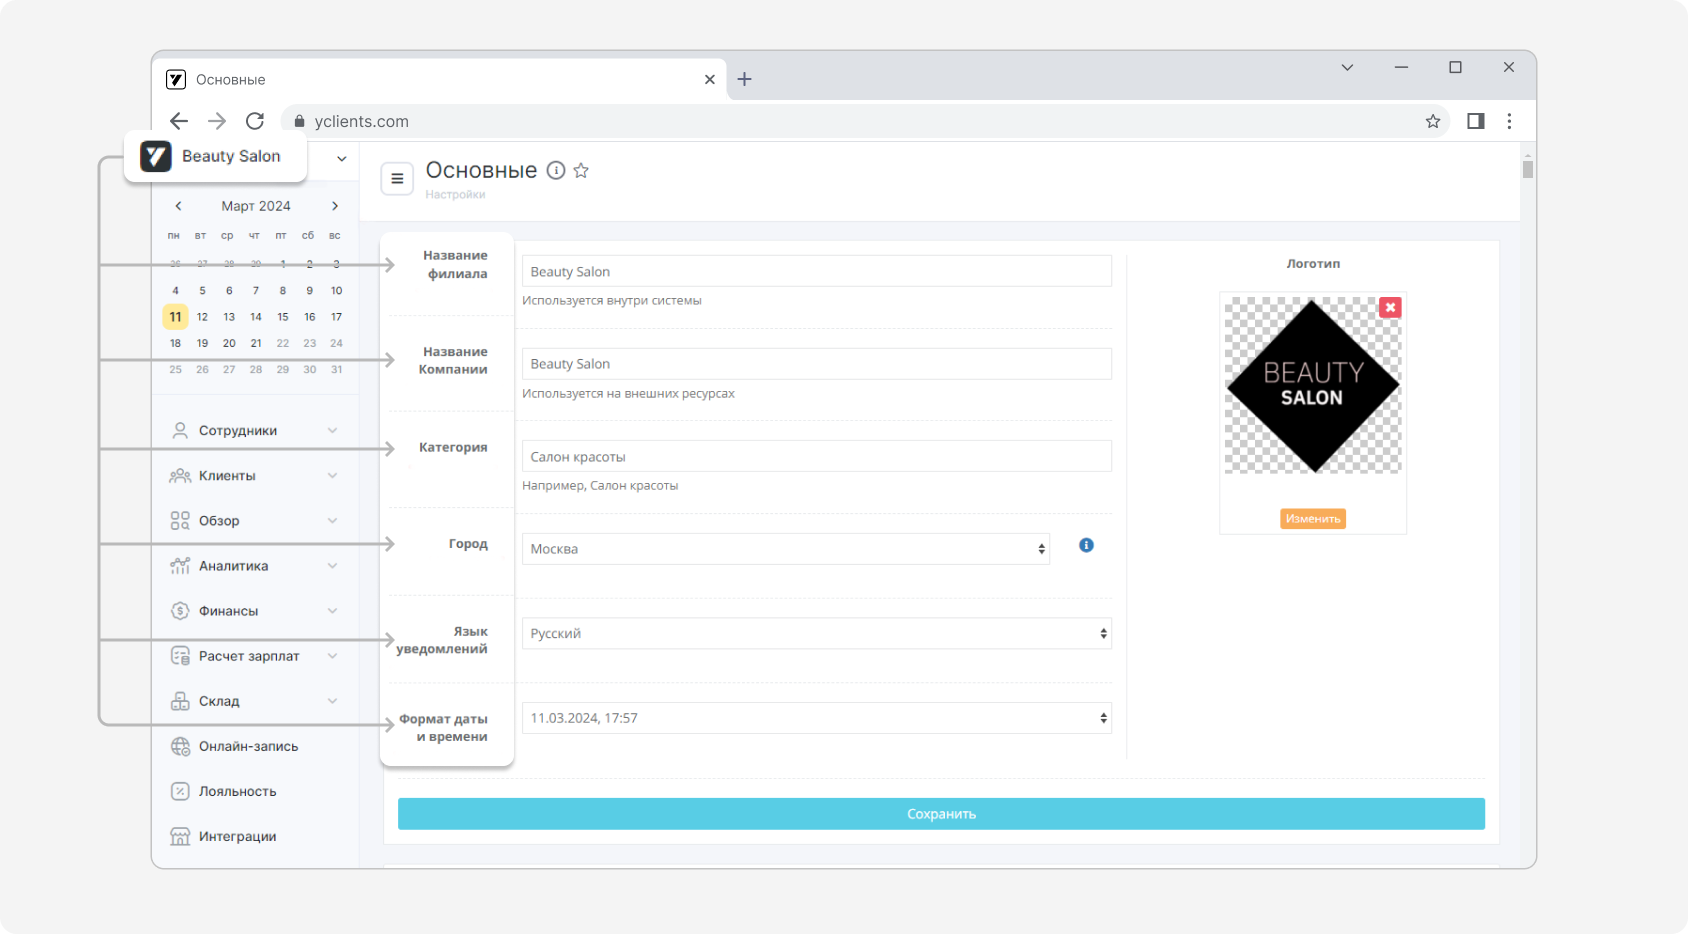Click the Название филиала input field
This screenshot has width=1688, height=934.
816,272
